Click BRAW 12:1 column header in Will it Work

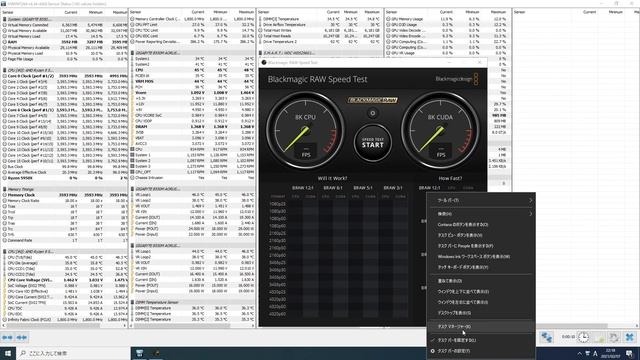(302, 188)
